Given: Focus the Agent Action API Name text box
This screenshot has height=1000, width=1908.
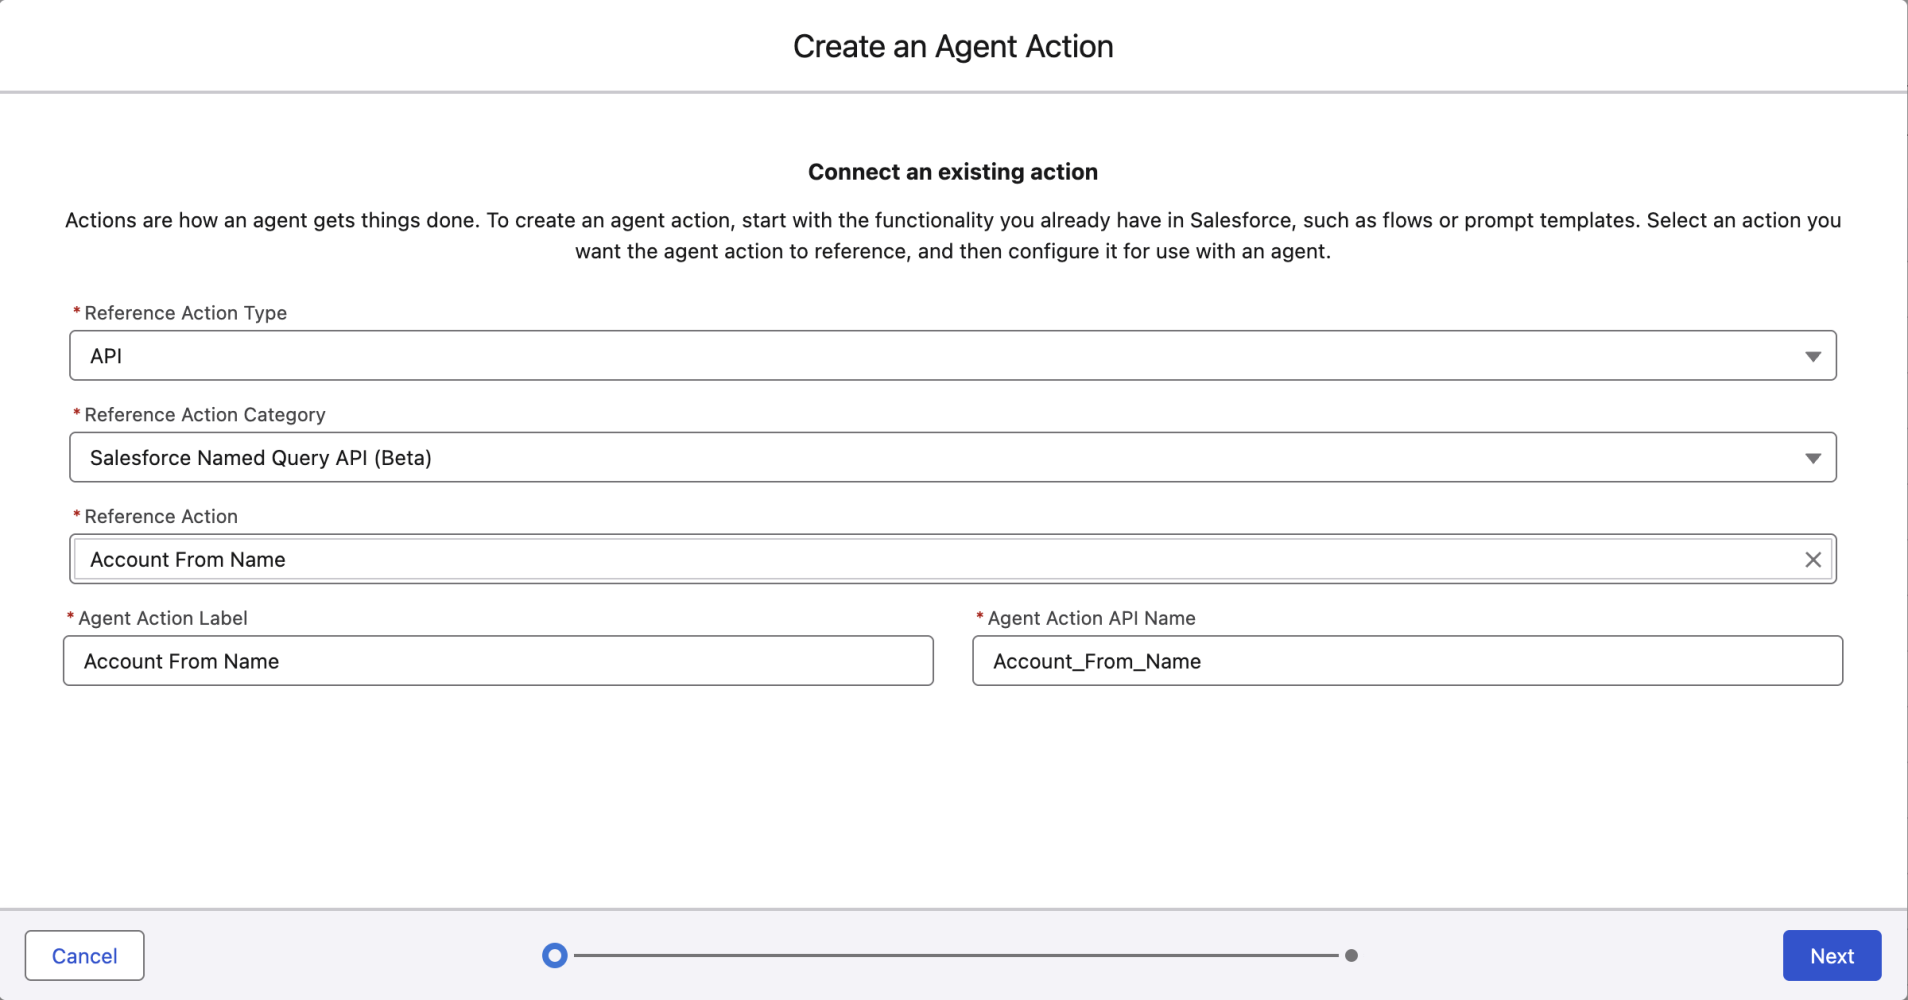Looking at the screenshot, I should [1406, 661].
